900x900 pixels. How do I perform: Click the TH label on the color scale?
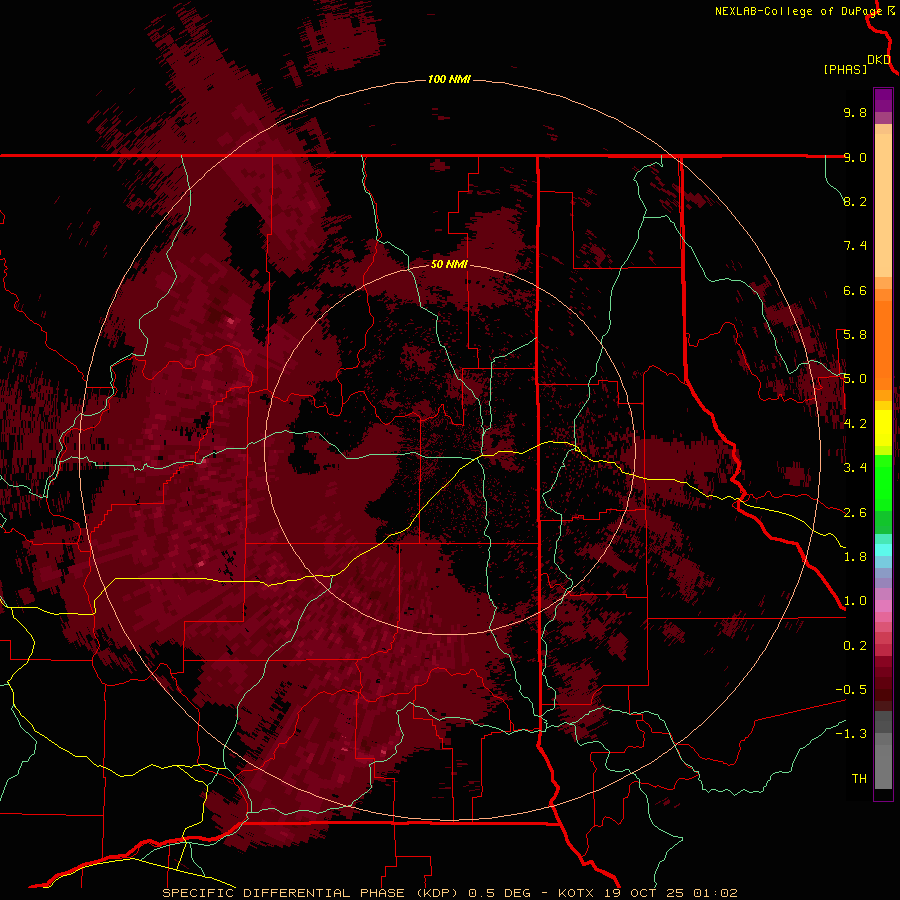pos(859,779)
